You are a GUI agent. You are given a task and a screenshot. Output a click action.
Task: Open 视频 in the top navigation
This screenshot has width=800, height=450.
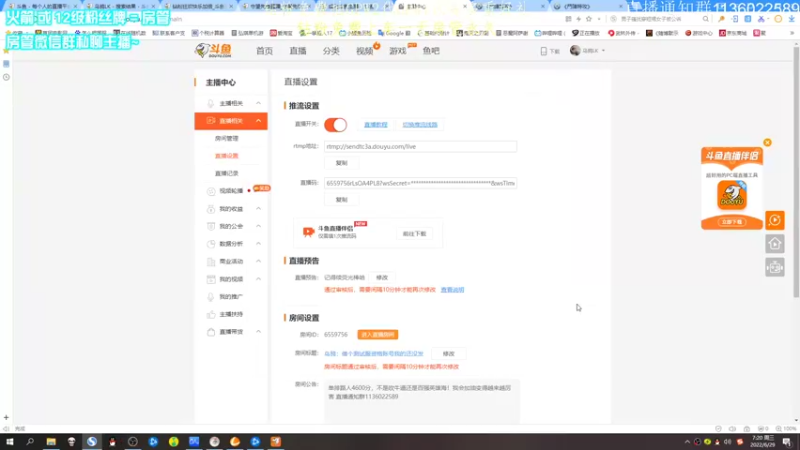click(x=364, y=51)
